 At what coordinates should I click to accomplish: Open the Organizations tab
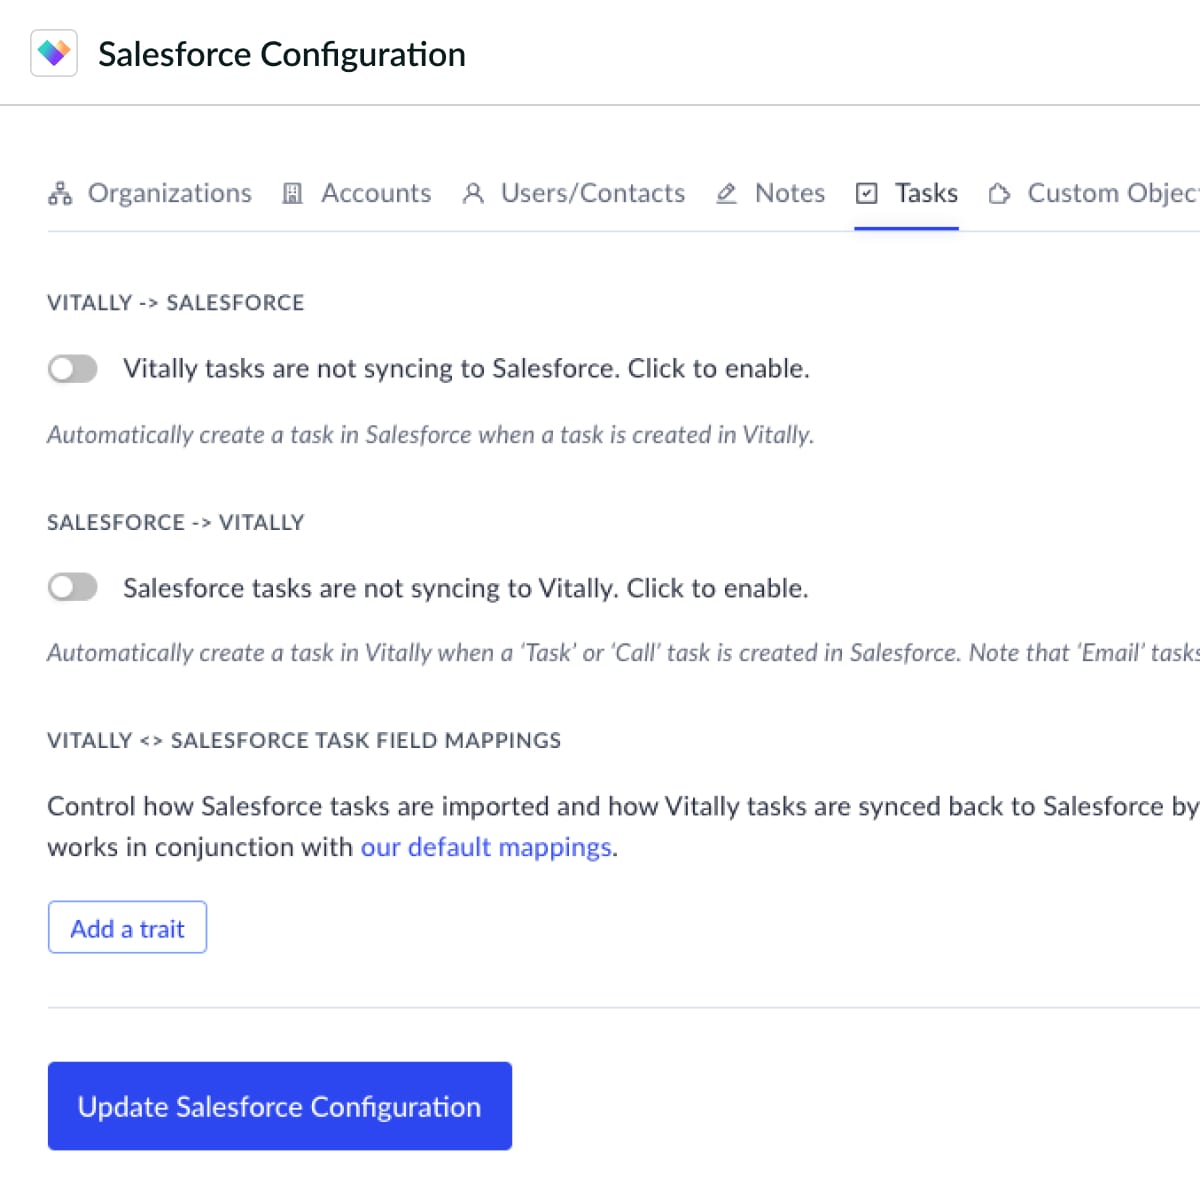click(x=150, y=193)
